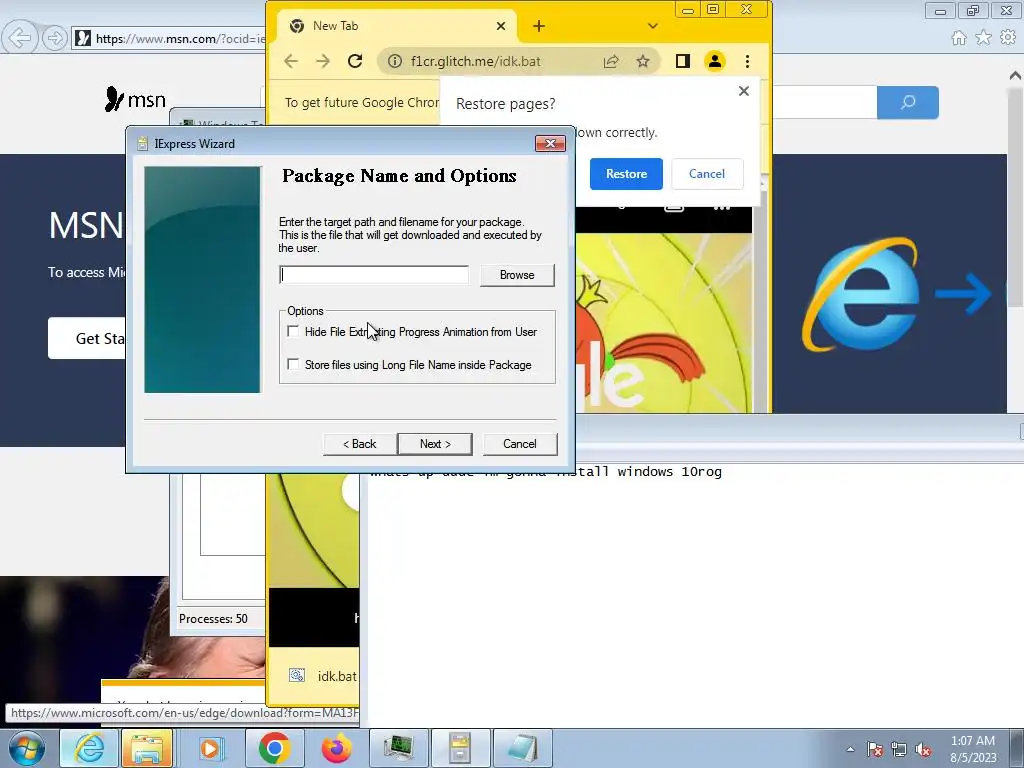Close the New Tab tab in Chrome
The width and height of the screenshot is (1024, 768).
point(501,26)
